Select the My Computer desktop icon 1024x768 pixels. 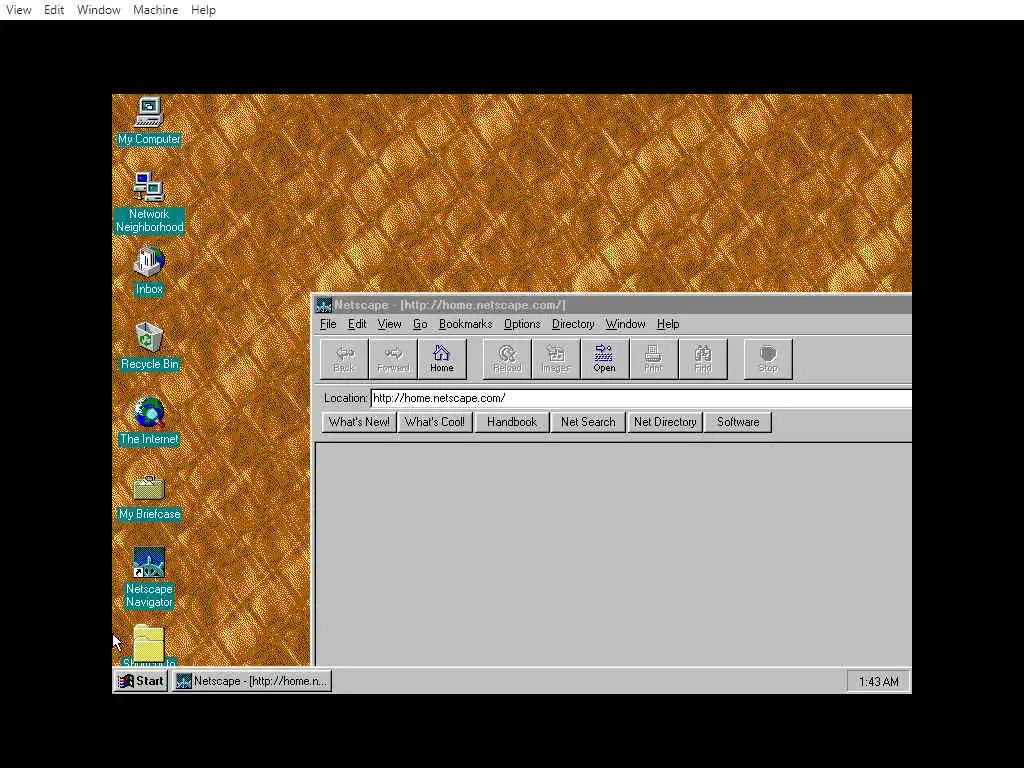click(x=149, y=121)
